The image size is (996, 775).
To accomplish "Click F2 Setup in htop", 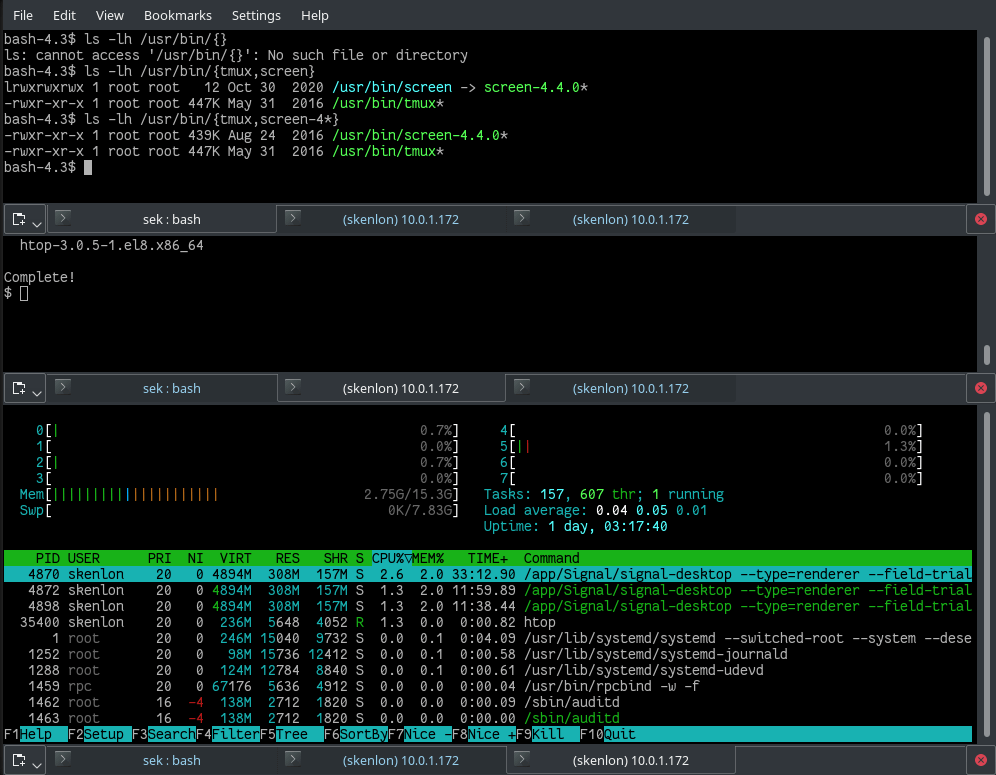I will (x=100, y=733).
